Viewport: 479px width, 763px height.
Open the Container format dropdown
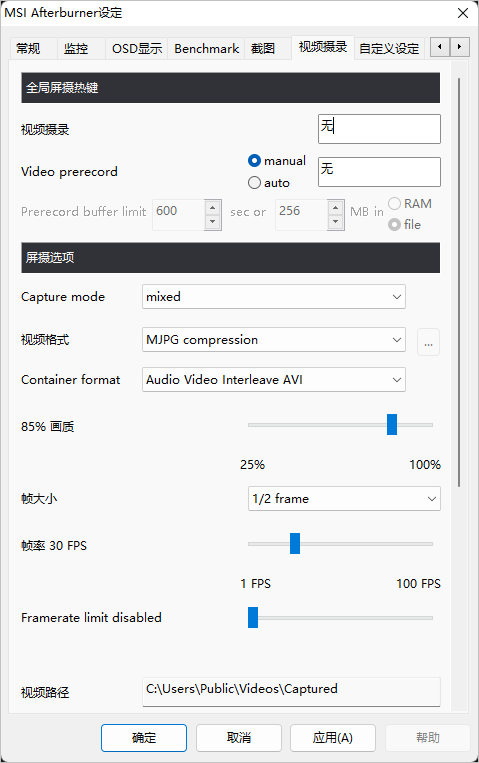274,380
